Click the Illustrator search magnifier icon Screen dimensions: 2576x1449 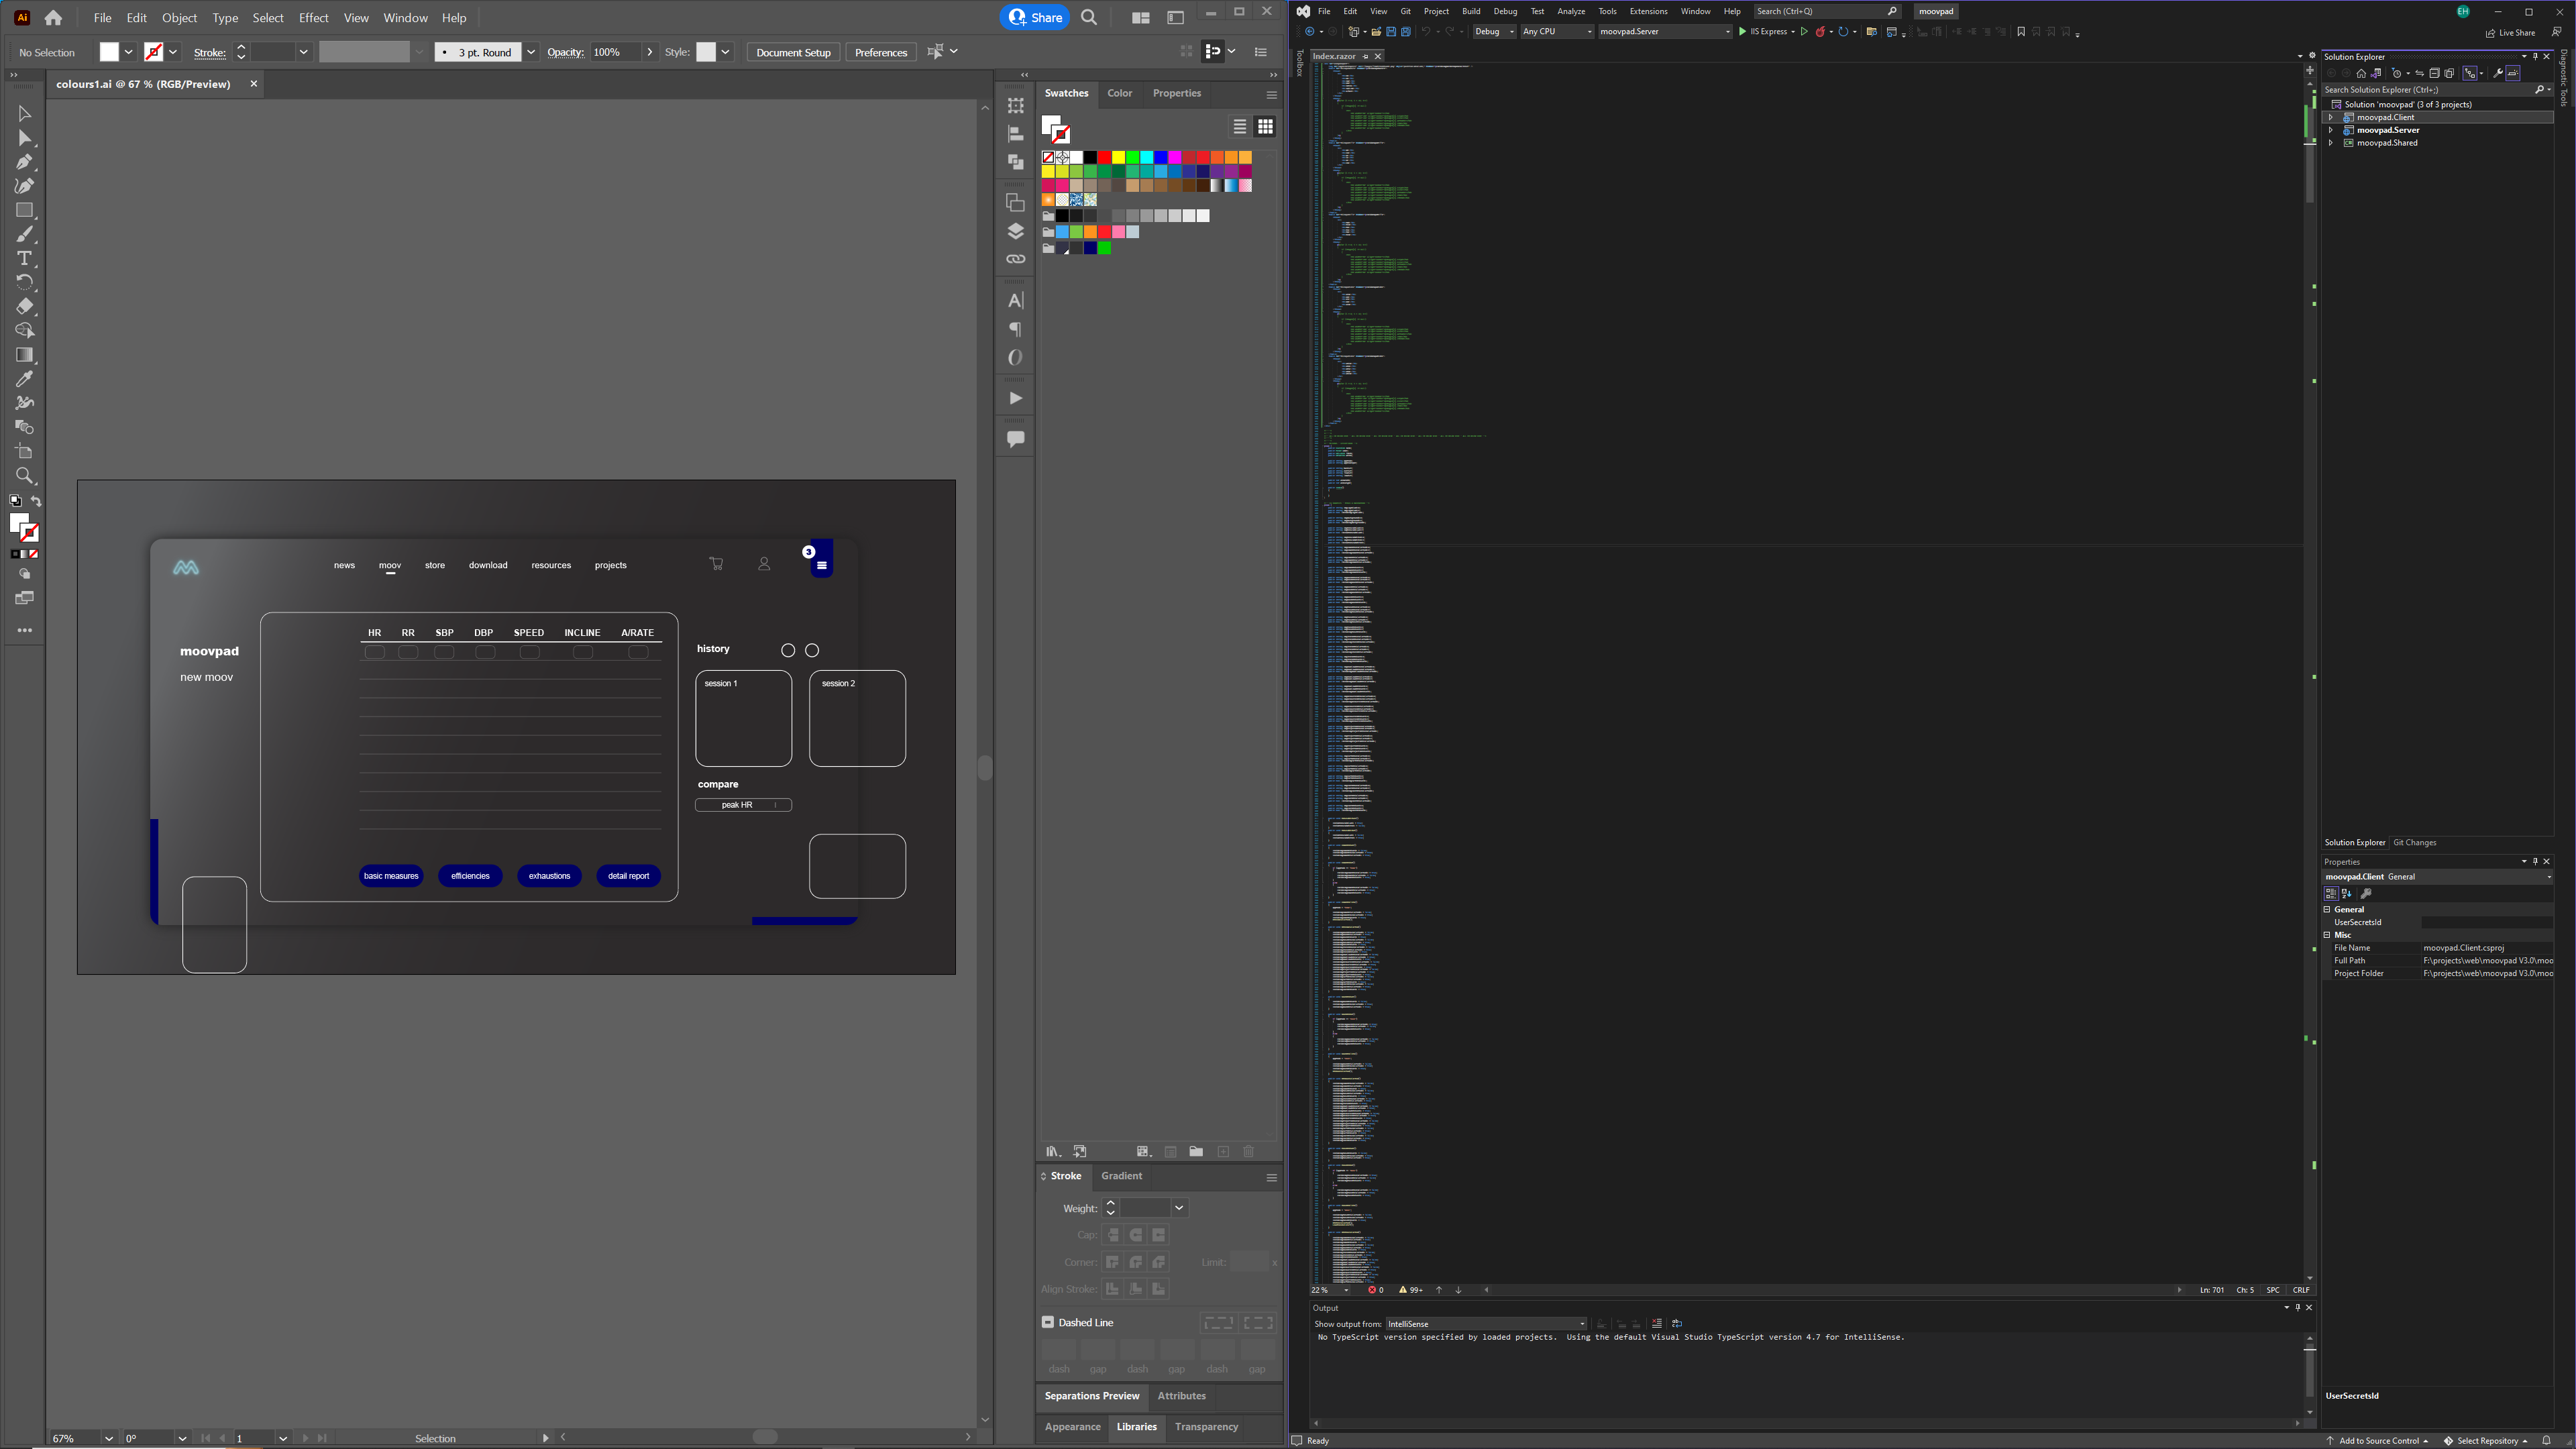coord(1089,17)
